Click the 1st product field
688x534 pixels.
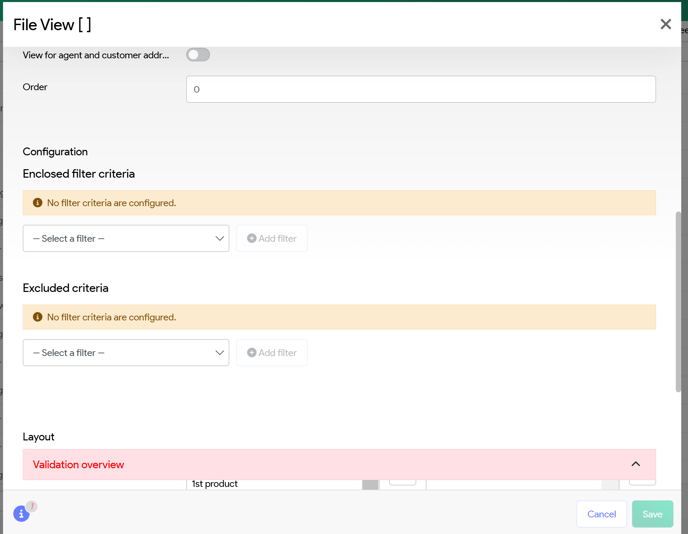(x=272, y=484)
